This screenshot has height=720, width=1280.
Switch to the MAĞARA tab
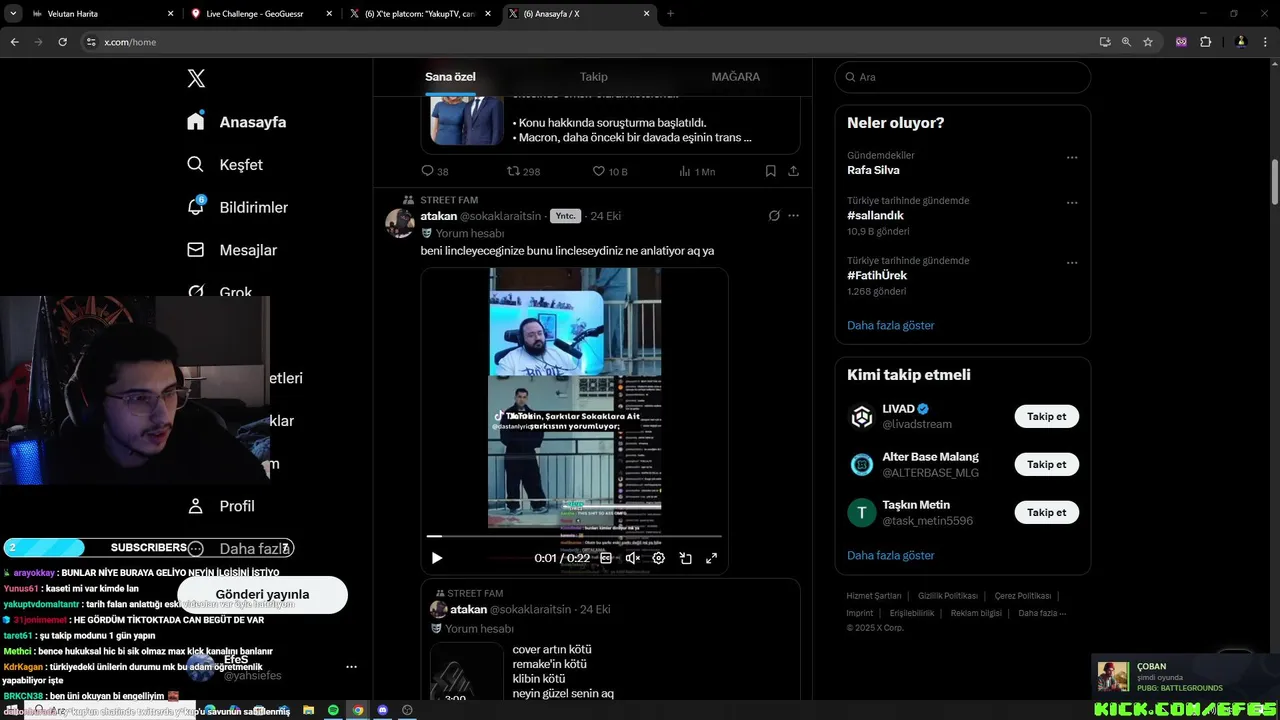coord(735,77)
